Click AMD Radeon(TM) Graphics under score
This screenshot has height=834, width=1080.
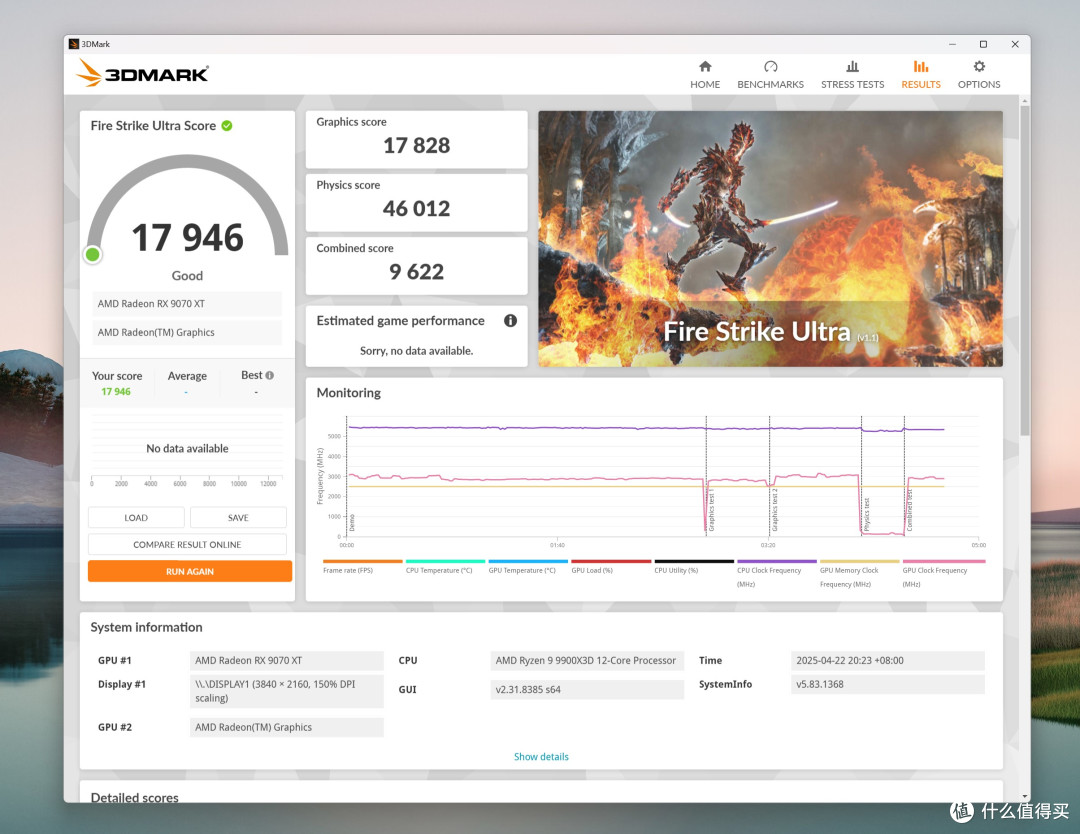pyautogui.click(x=187, y=333)
